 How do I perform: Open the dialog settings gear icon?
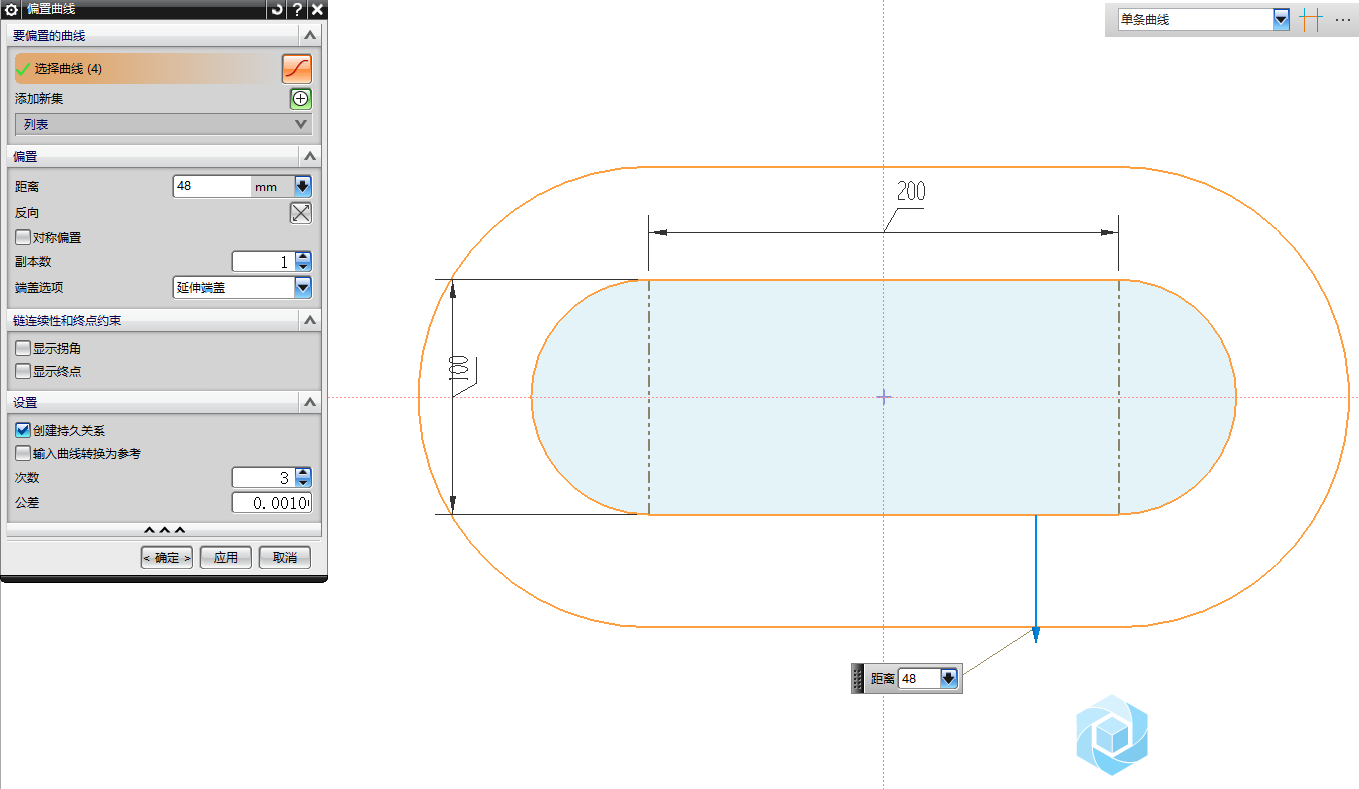coord(12,9)
